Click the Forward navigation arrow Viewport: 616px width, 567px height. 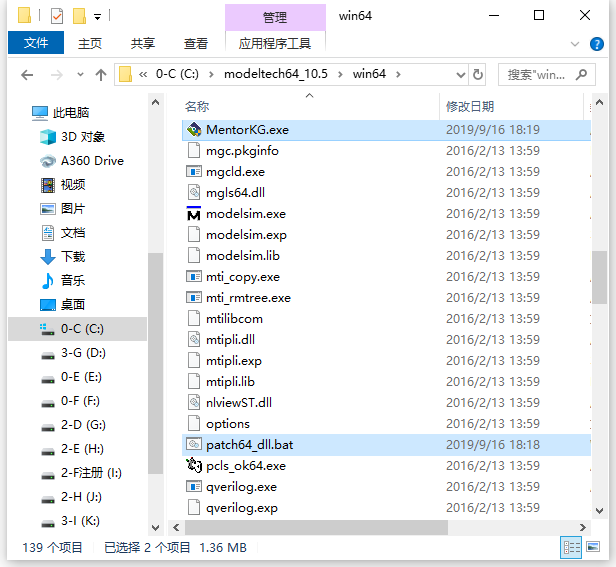[x=57, y=75]
